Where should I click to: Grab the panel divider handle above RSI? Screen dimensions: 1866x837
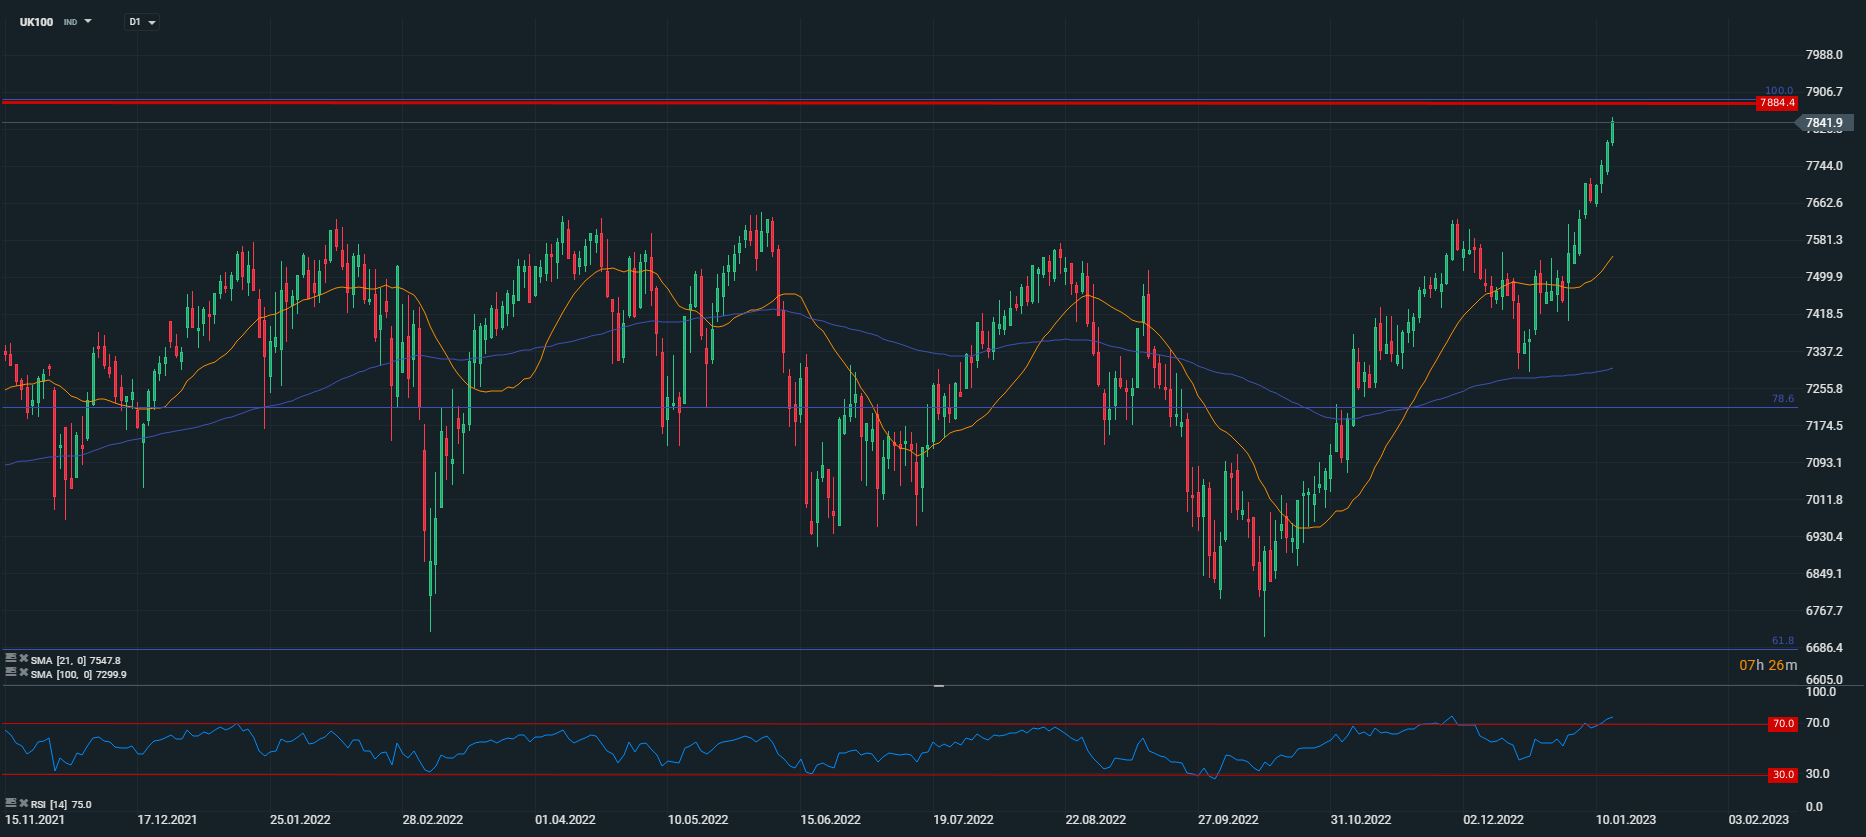pyautogui.click(x=939, y=686)
